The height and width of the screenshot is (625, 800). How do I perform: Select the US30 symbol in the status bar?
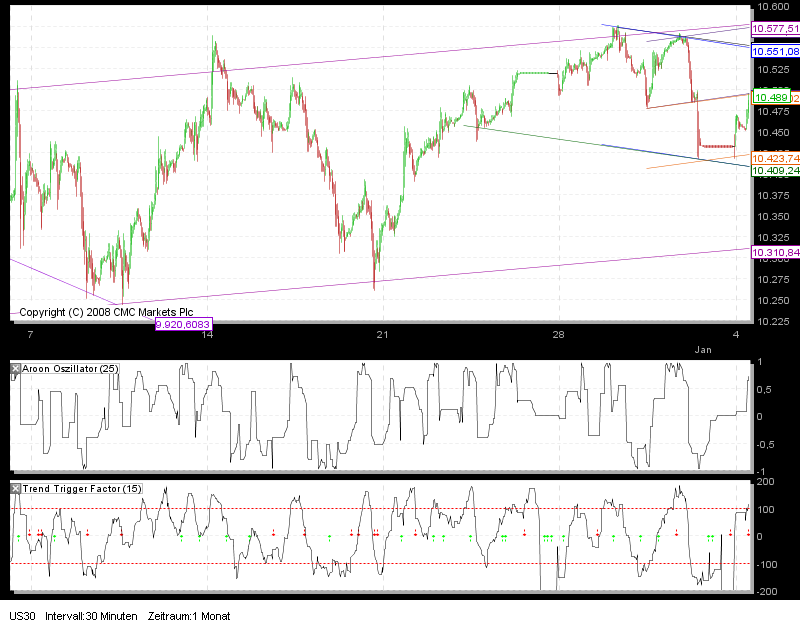click(21, 617)
